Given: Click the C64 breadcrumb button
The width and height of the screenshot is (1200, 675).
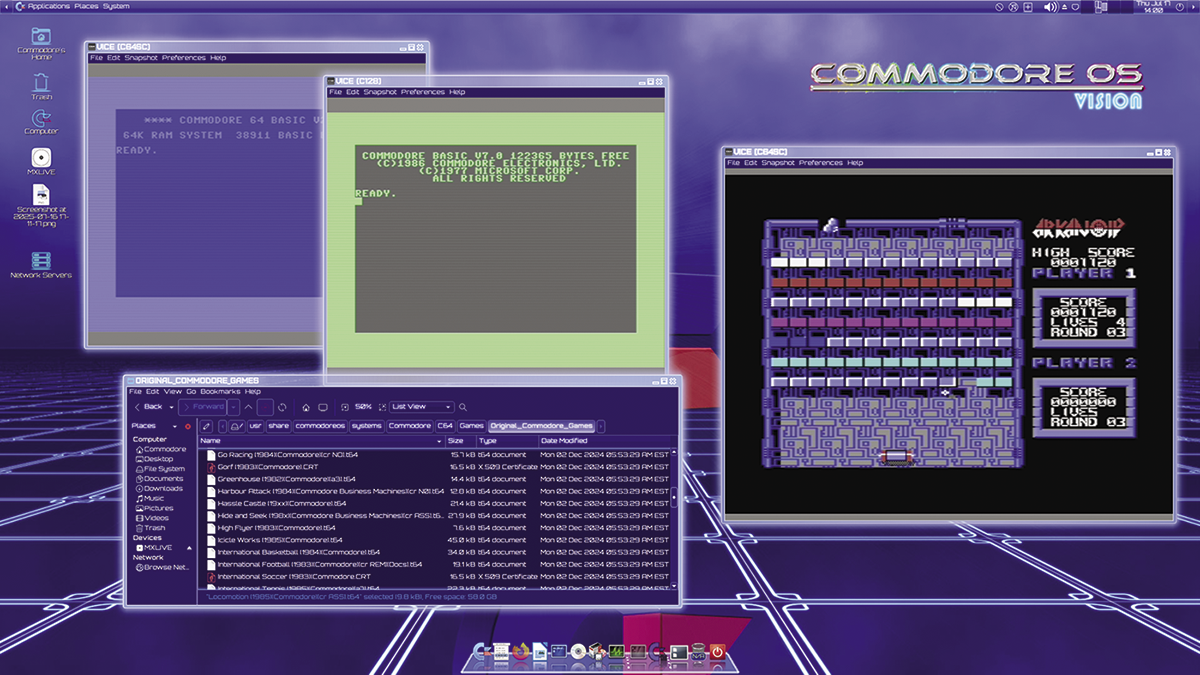Looking at the screenshot, I should 445,426.
